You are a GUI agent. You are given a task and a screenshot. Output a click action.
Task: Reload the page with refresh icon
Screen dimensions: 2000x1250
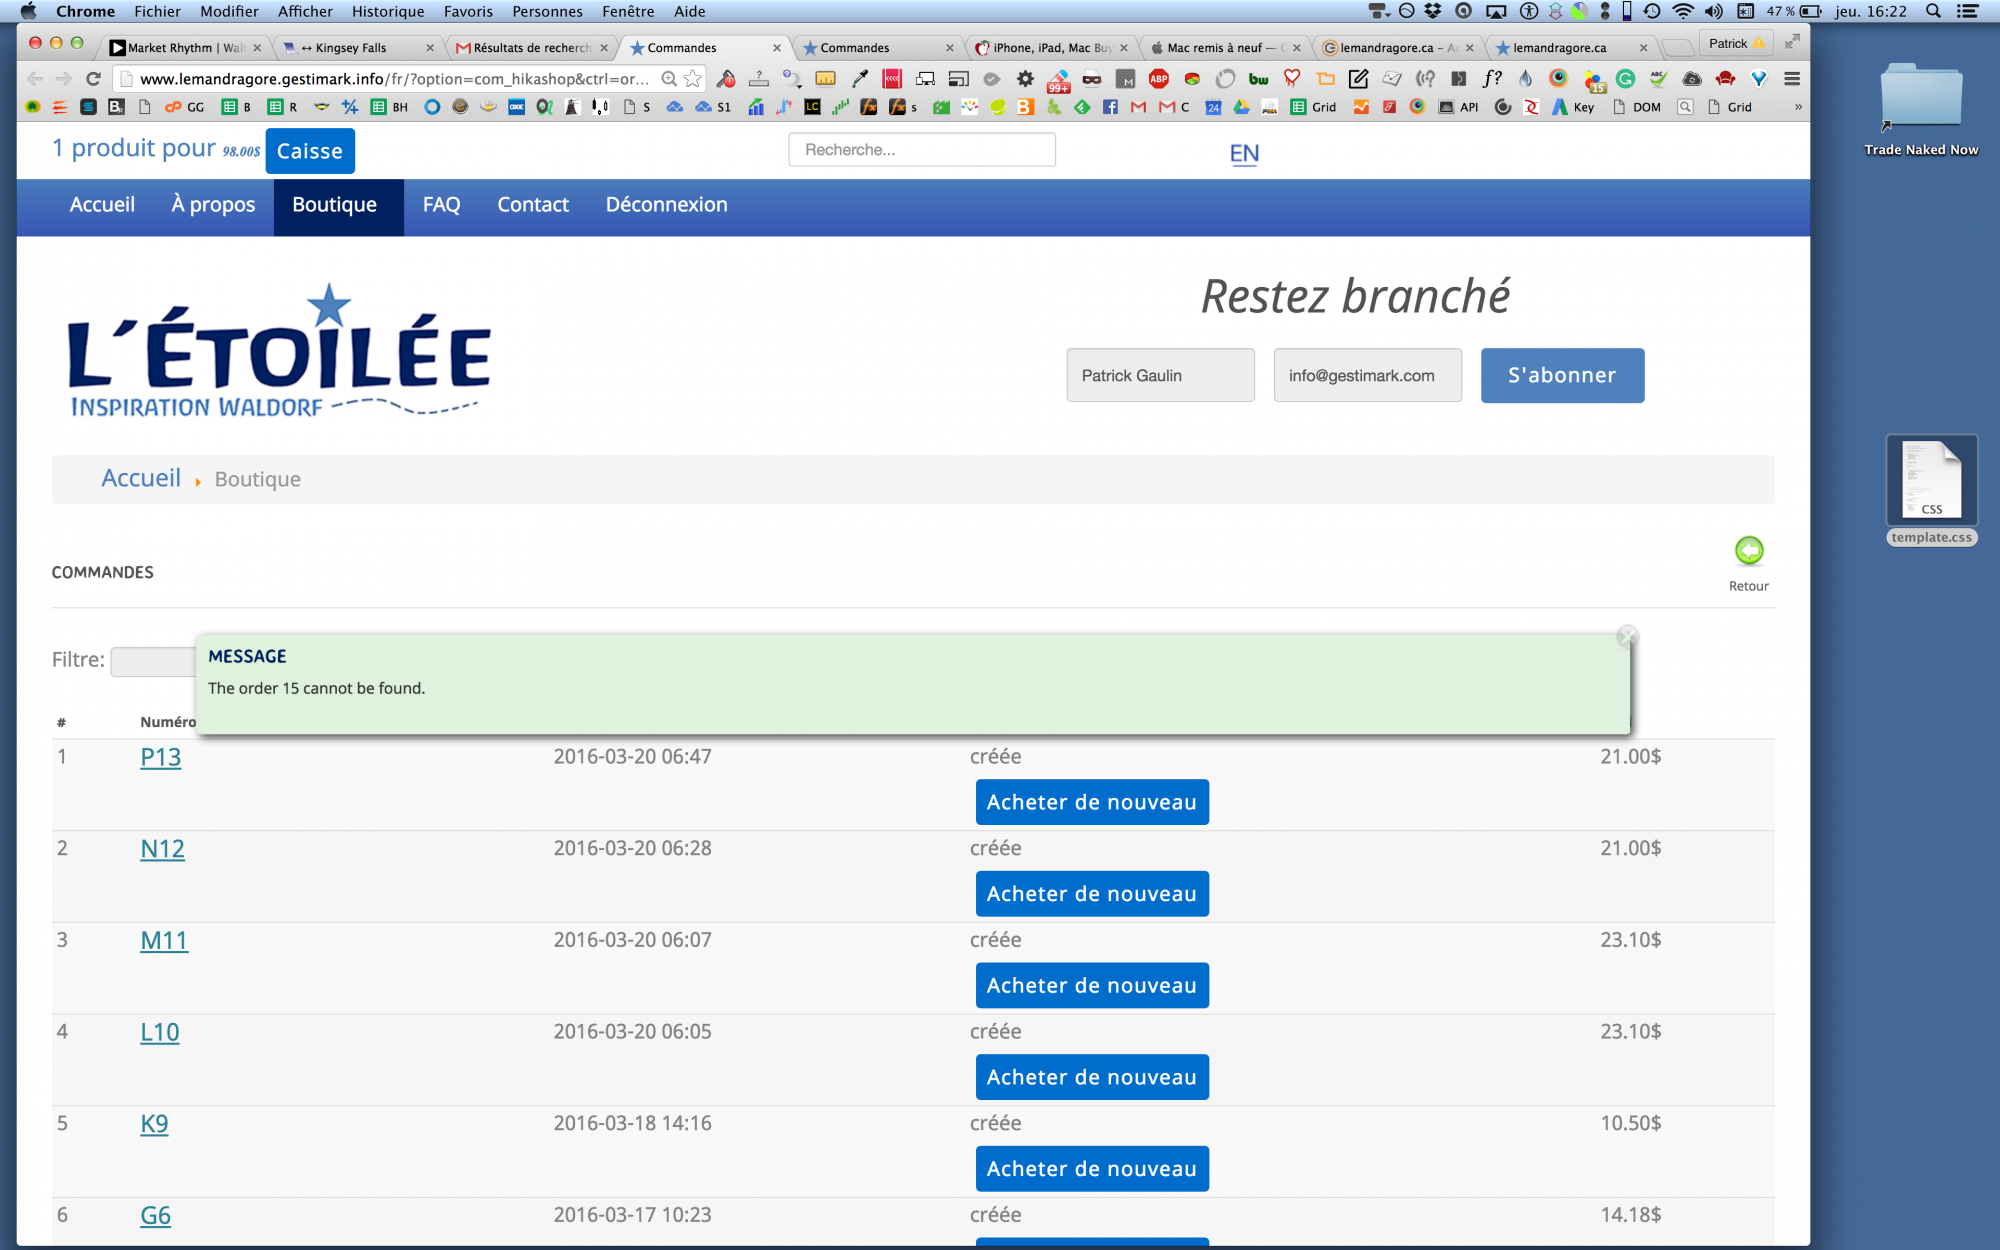click(x=93, y=79)
